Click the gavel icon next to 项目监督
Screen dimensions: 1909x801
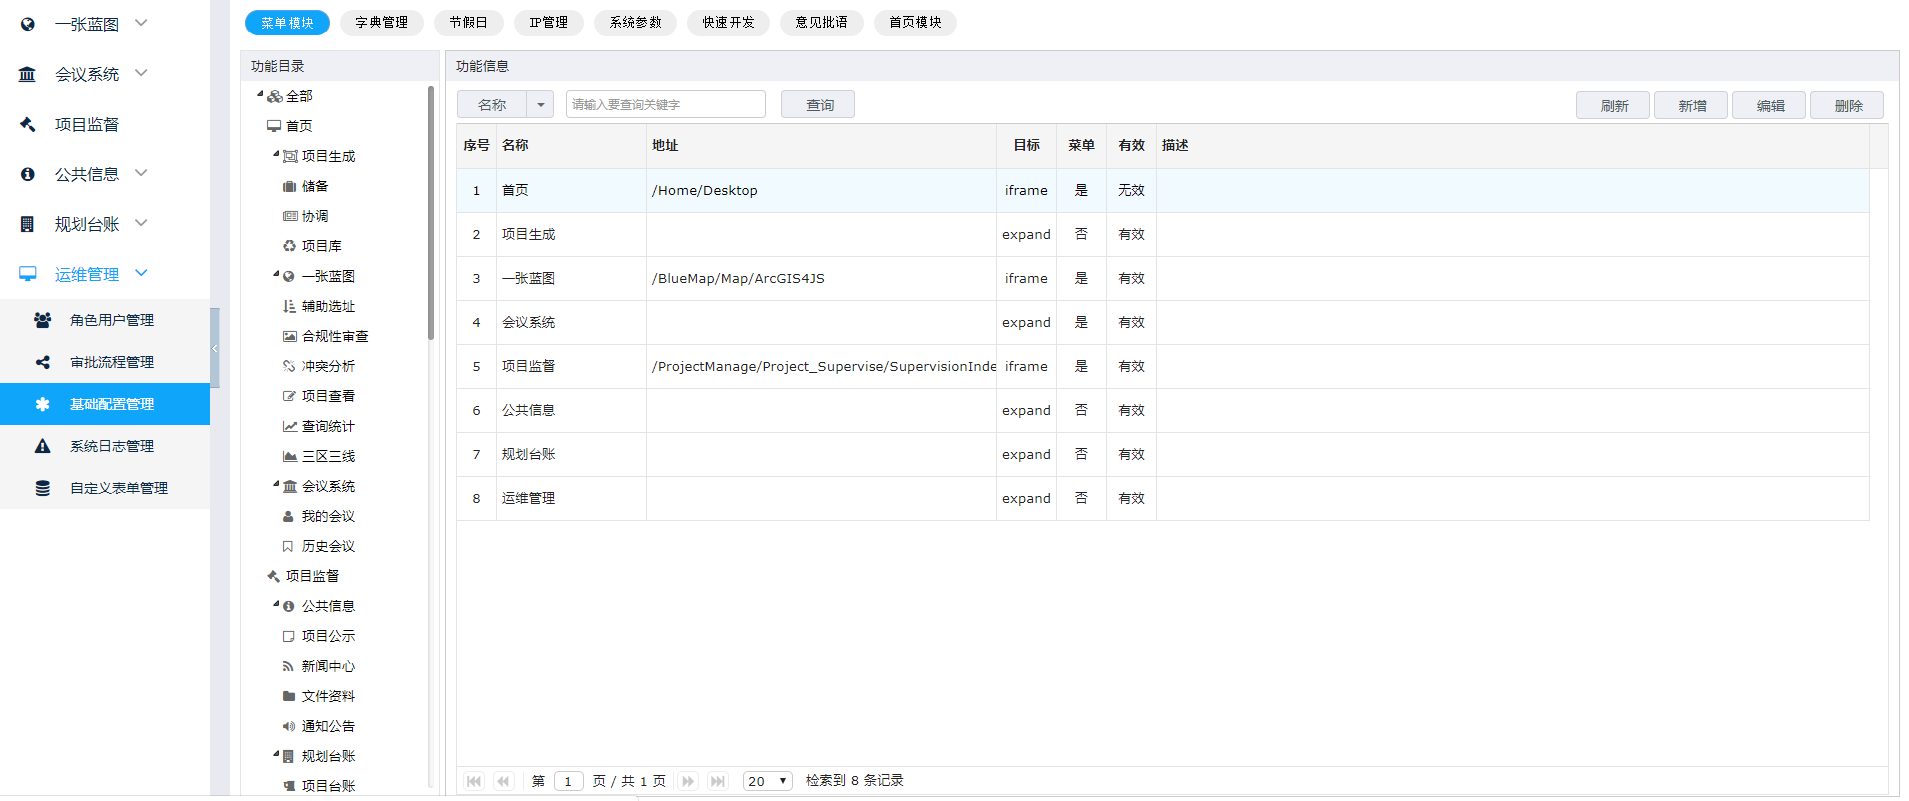click(28, 124)
